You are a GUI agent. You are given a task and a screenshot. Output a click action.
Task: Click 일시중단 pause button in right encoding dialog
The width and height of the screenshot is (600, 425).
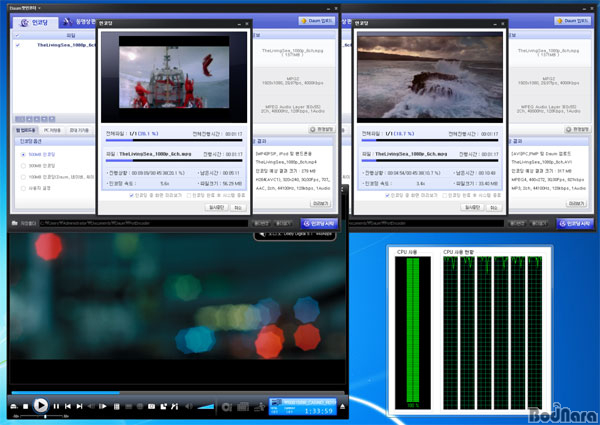pos(472,207)
